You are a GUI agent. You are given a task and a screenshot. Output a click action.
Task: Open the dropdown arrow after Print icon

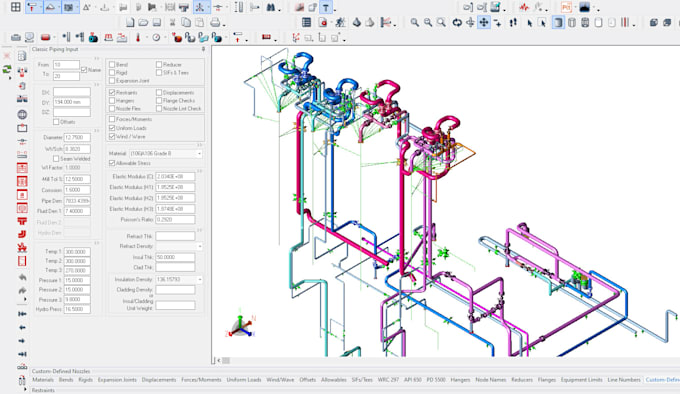(223, 24)
